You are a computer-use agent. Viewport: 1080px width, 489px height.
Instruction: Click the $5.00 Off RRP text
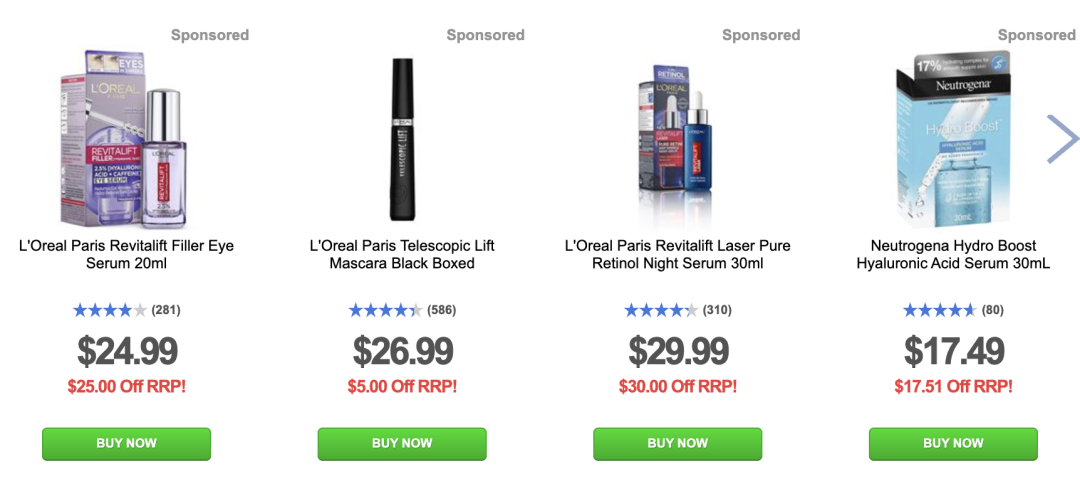(x=402, y=386)
